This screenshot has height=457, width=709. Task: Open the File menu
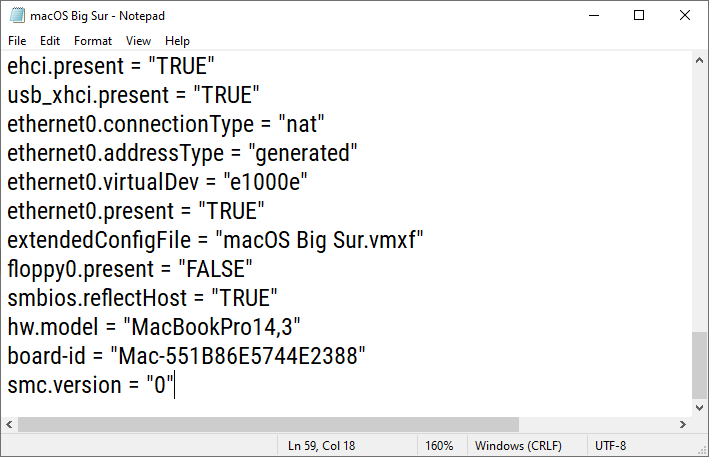[x=17, y=41]
